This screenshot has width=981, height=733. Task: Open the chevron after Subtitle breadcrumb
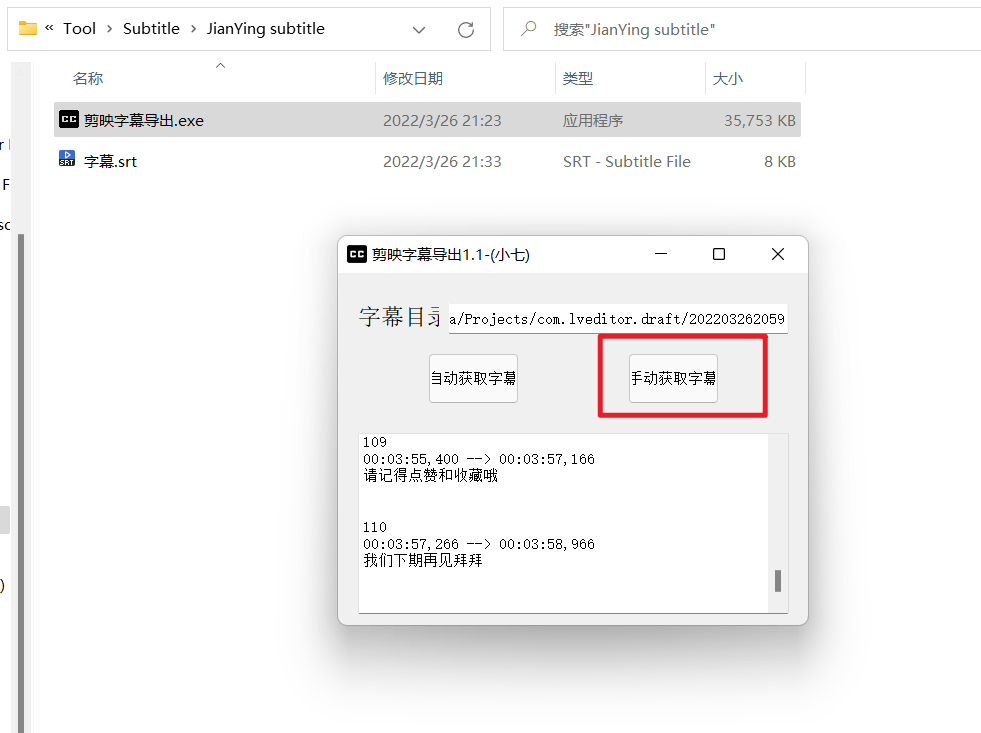[x=193, y=29]
